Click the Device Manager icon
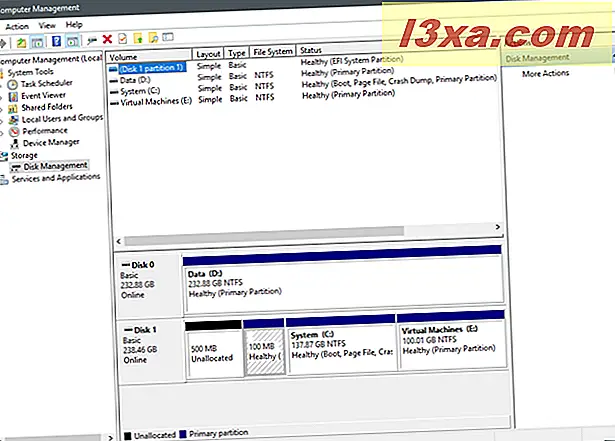The image size is (615, 441). coord(15,144)
